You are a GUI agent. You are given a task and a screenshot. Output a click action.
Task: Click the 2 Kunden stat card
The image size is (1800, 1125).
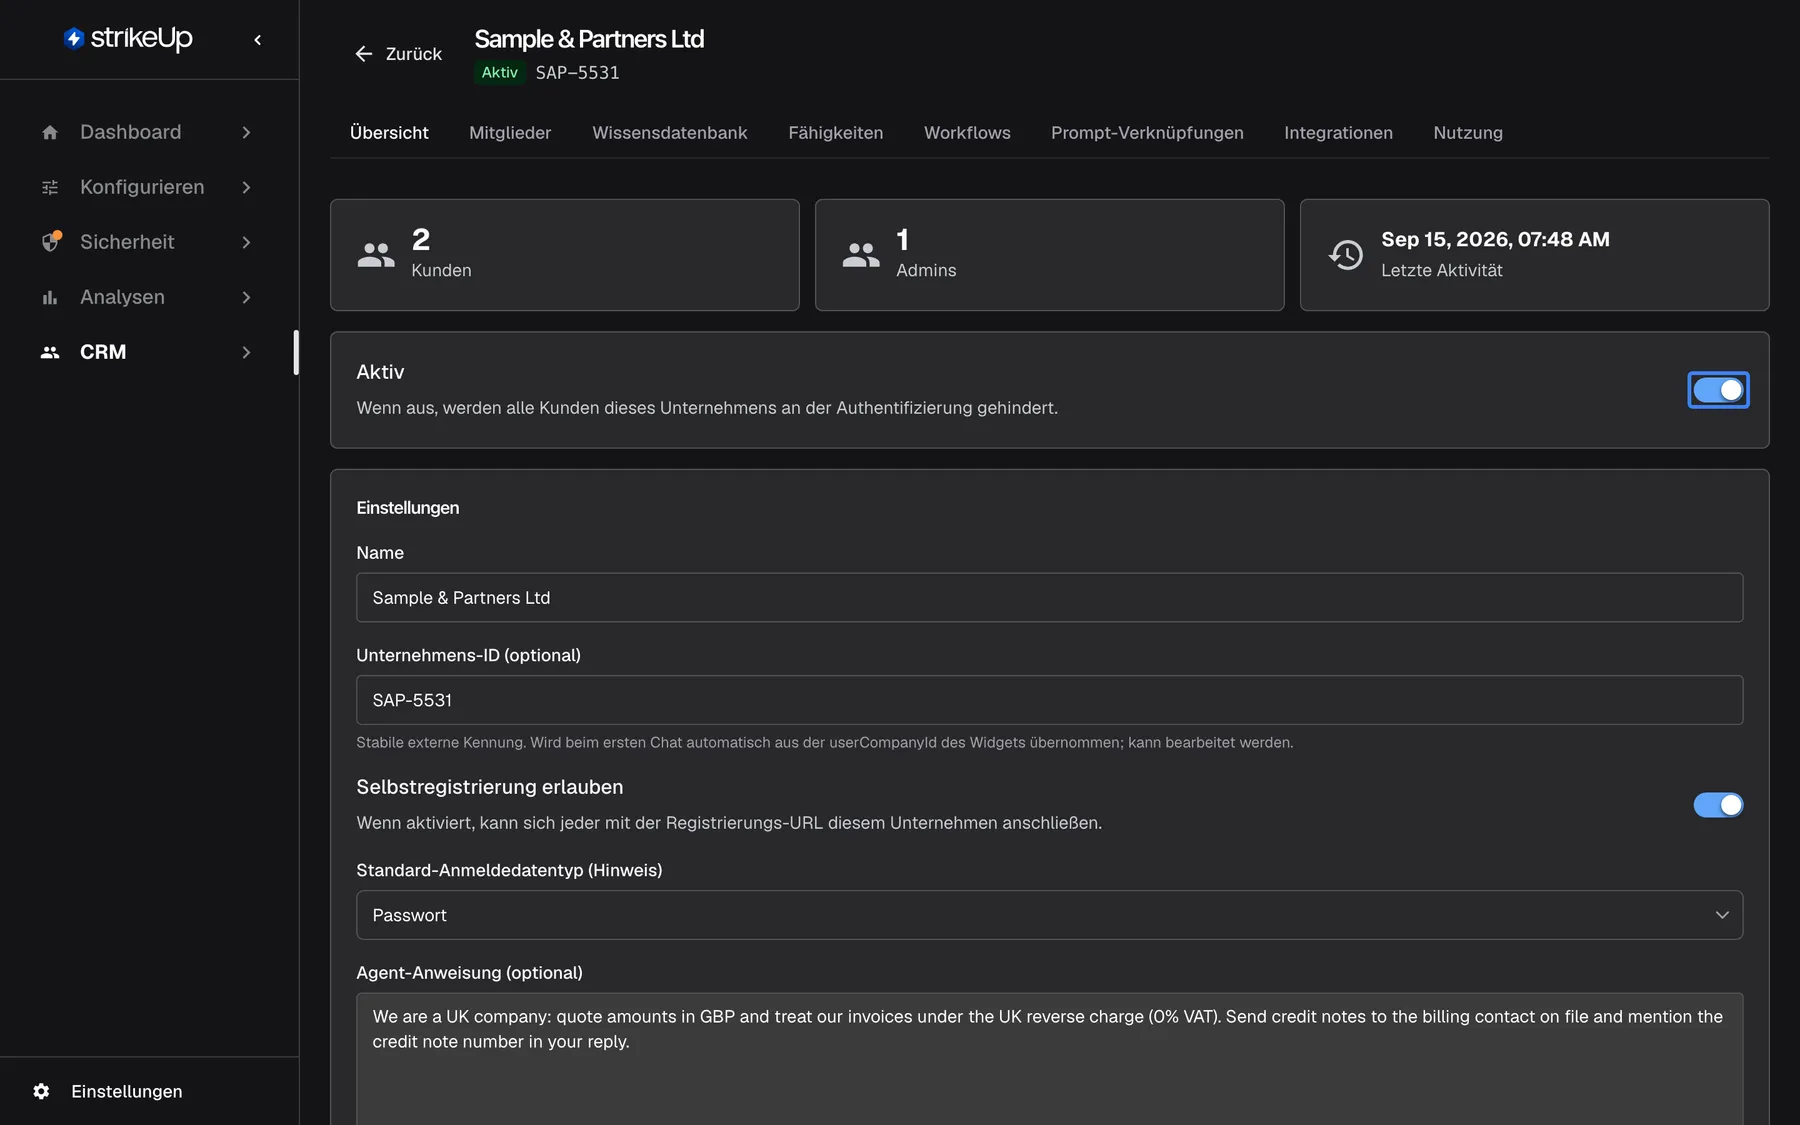pyautogui.click(x=564, y=255)
